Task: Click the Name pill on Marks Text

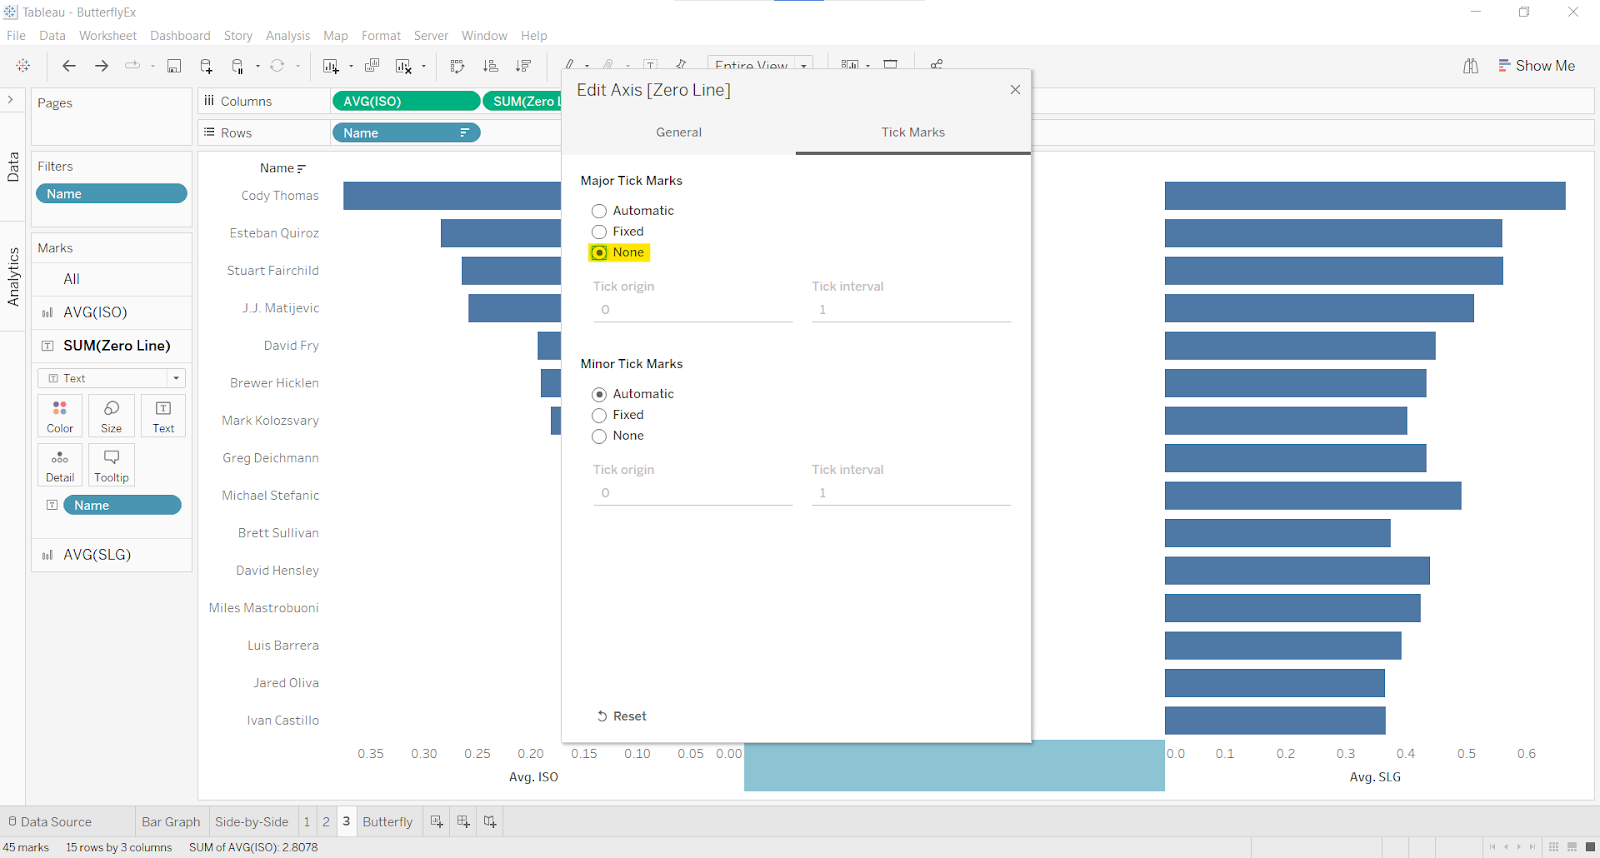Action: pyautogui.click(x=122, y=505)
